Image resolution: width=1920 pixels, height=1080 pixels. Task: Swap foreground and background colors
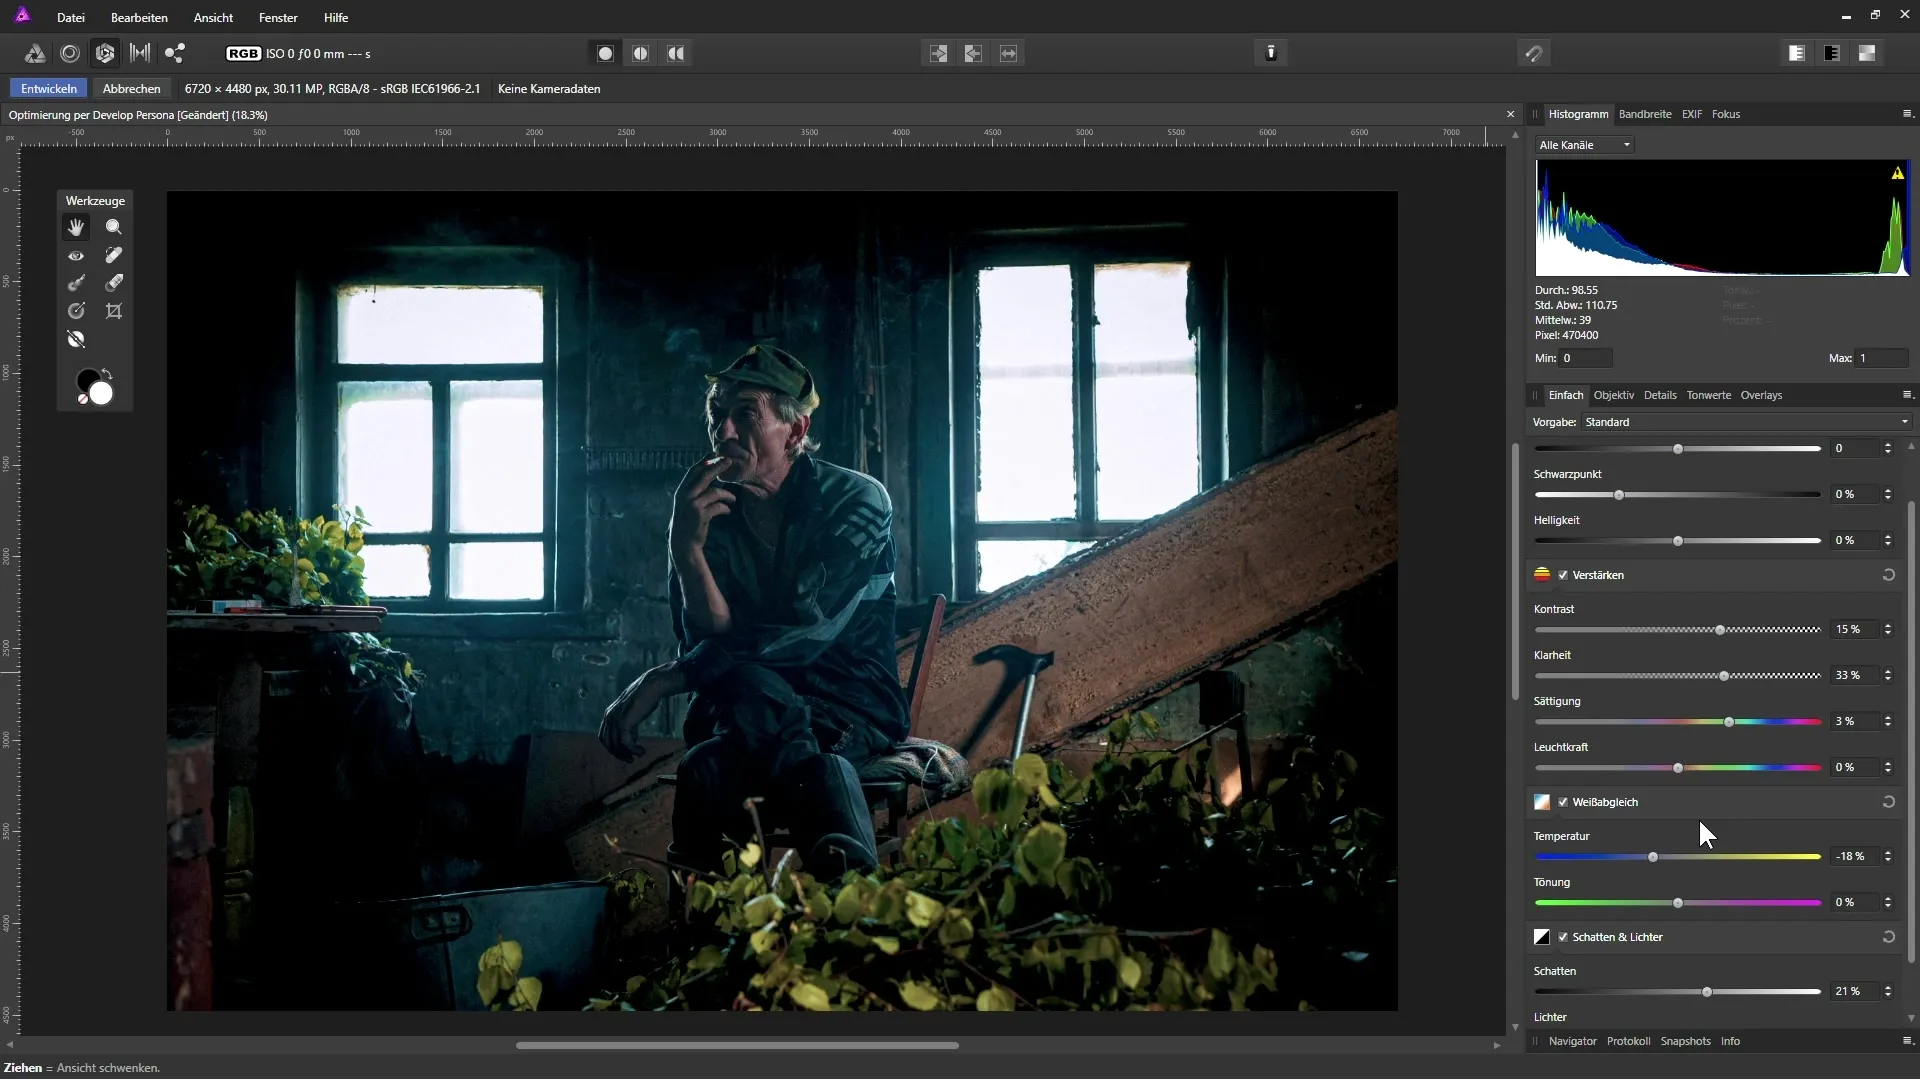pyautogui.click(x=107, y=375)
